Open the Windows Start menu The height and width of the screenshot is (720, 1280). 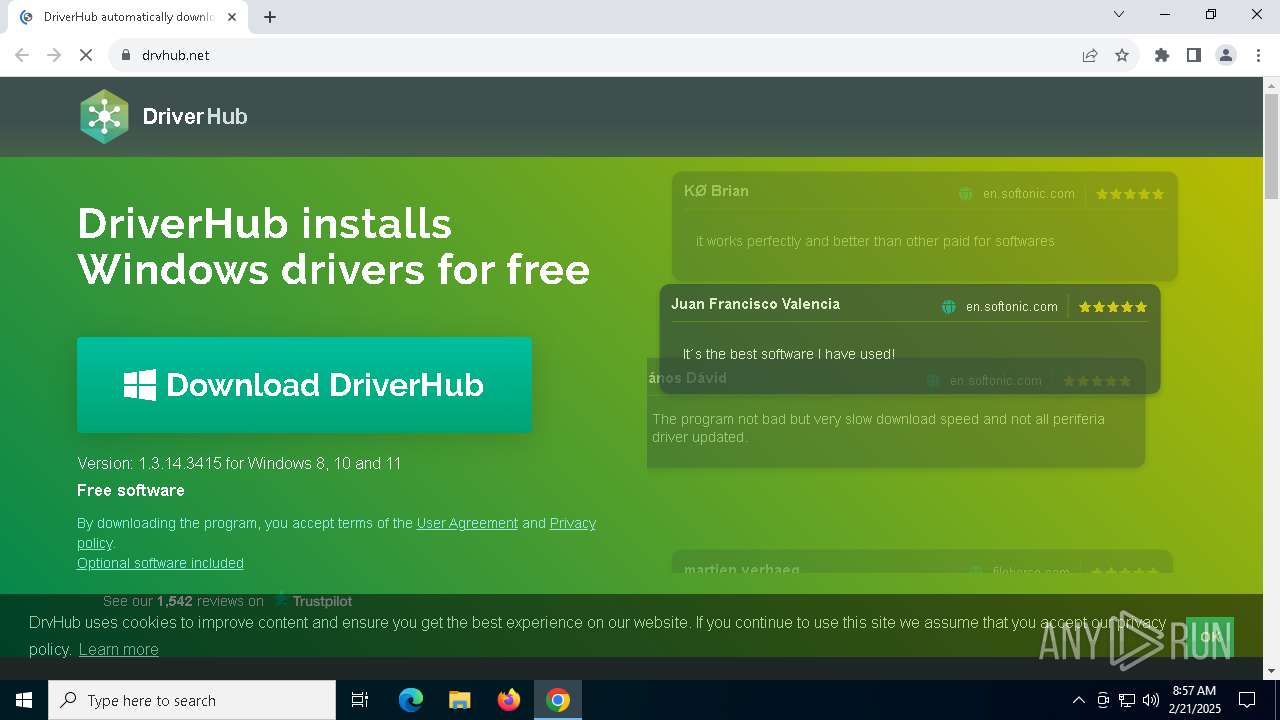24,700
